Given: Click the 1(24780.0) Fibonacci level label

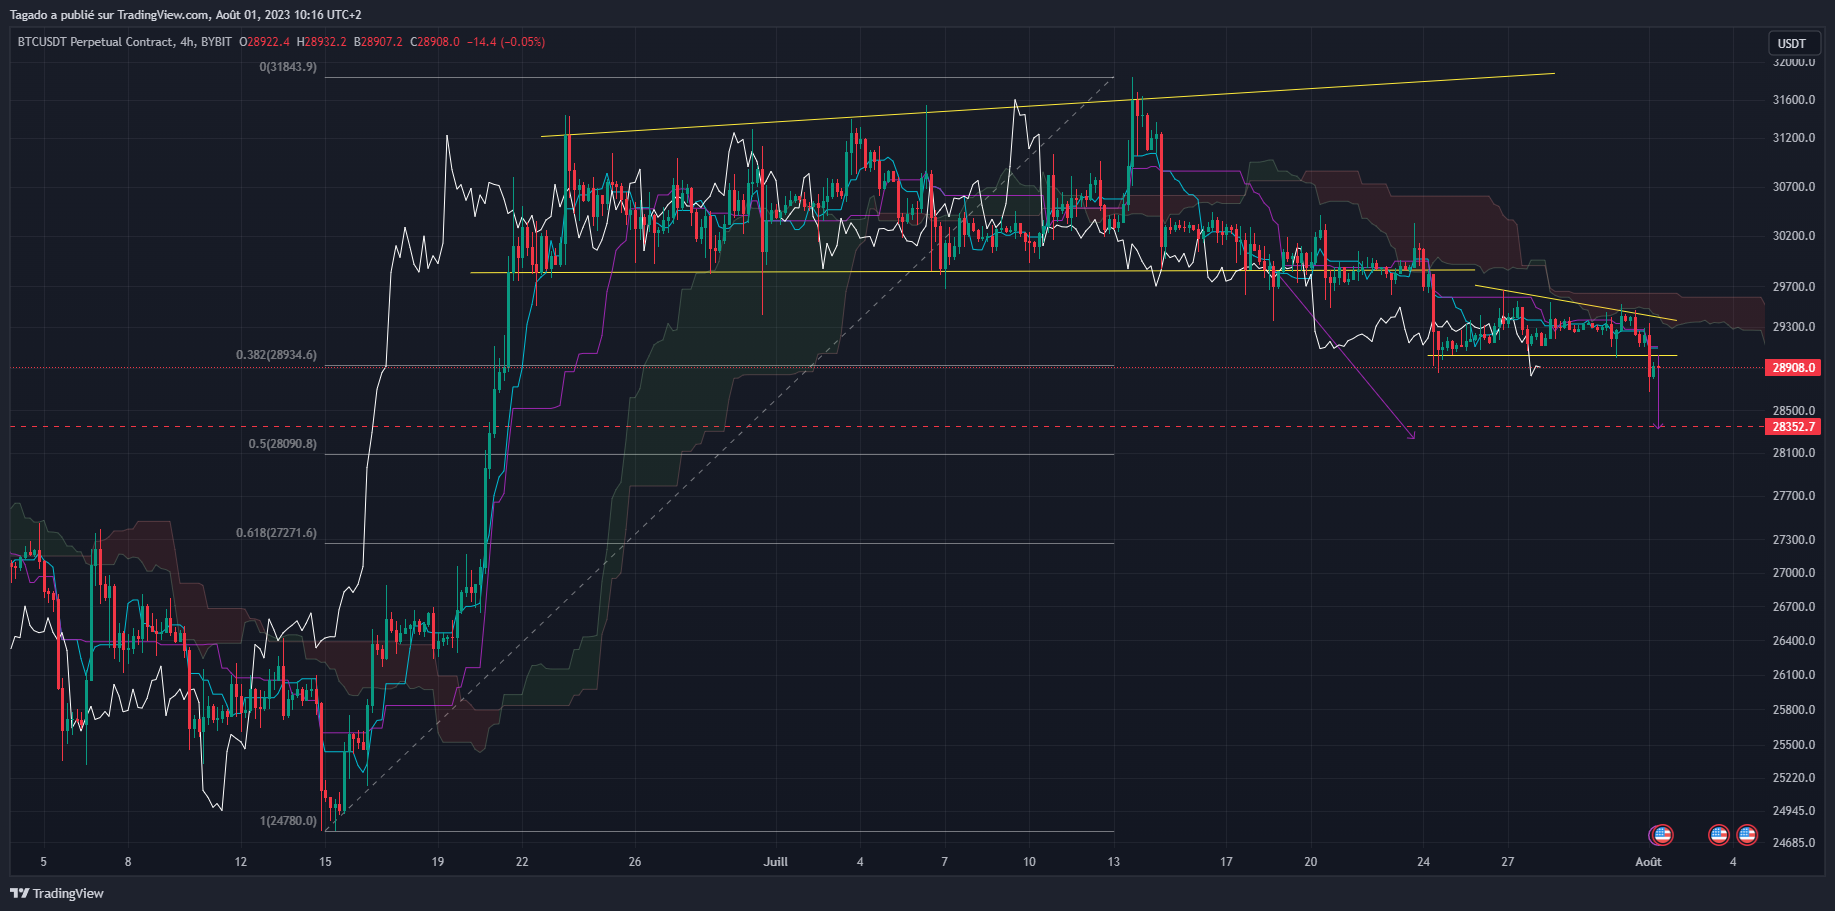Looking at the screenshot, I should tap(288, 819).
